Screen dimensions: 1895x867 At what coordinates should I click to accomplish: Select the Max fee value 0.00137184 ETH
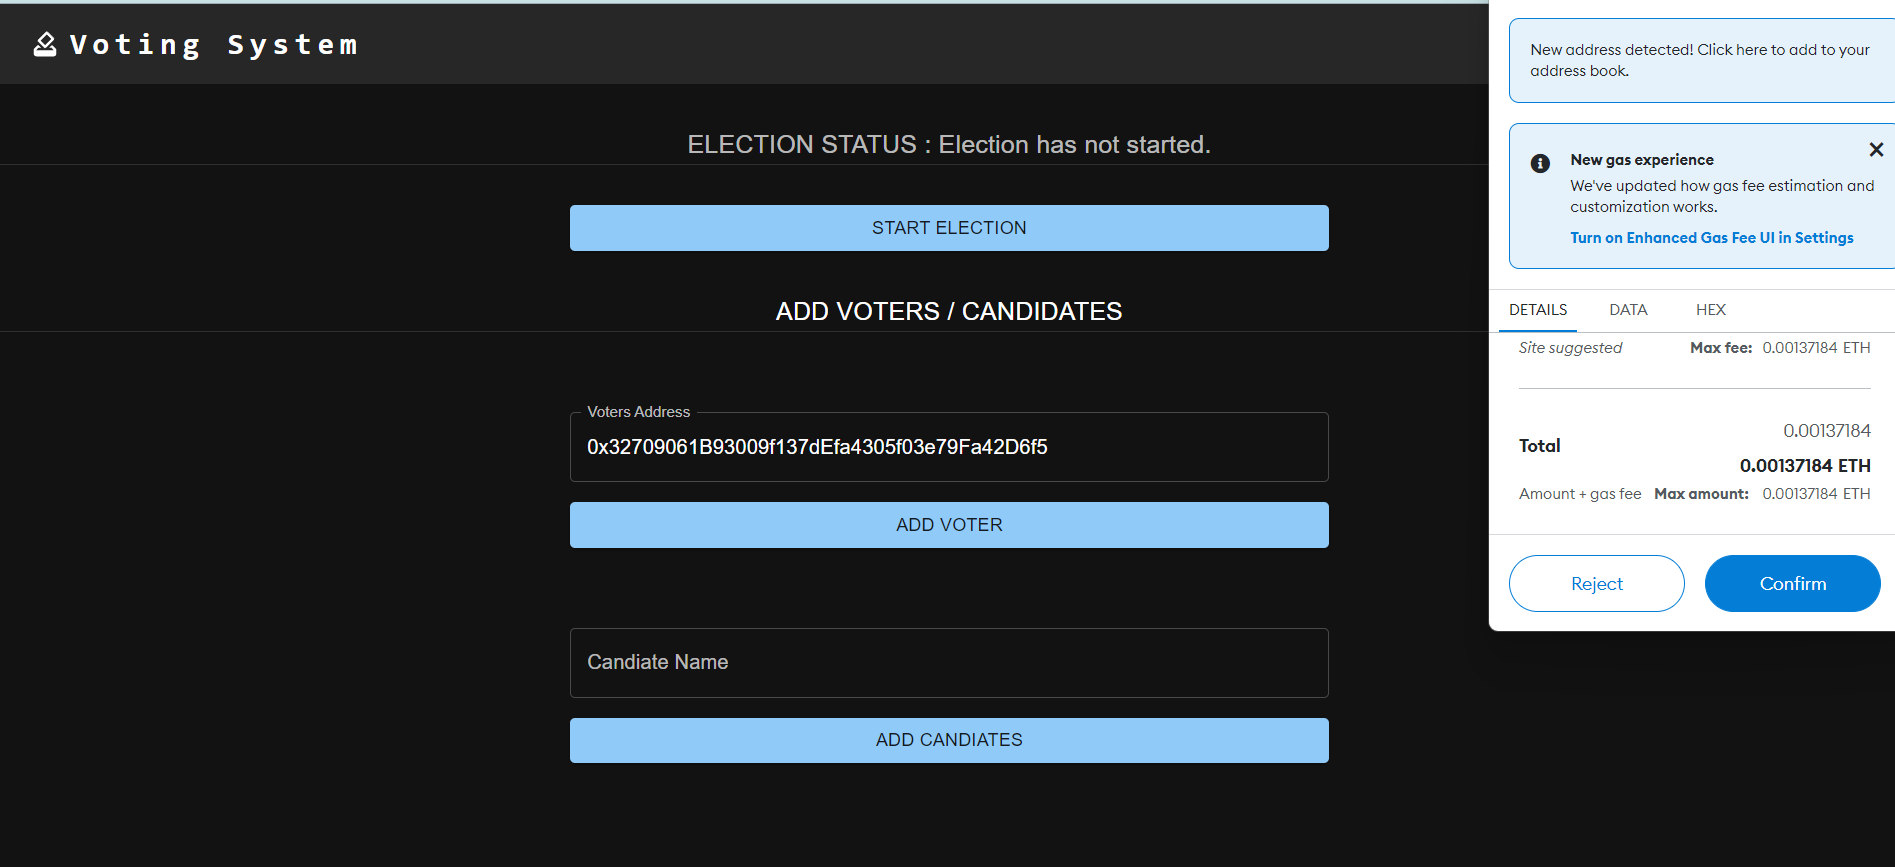[x=1816, y=347]
